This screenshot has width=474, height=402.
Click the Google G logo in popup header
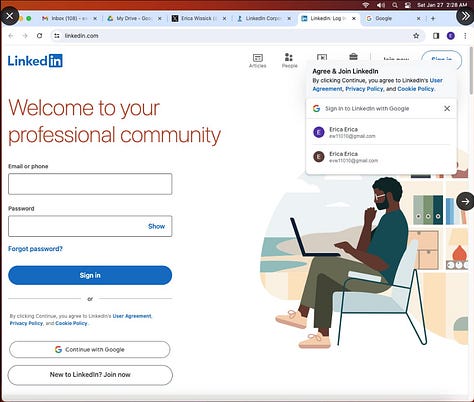coord(316,108)
